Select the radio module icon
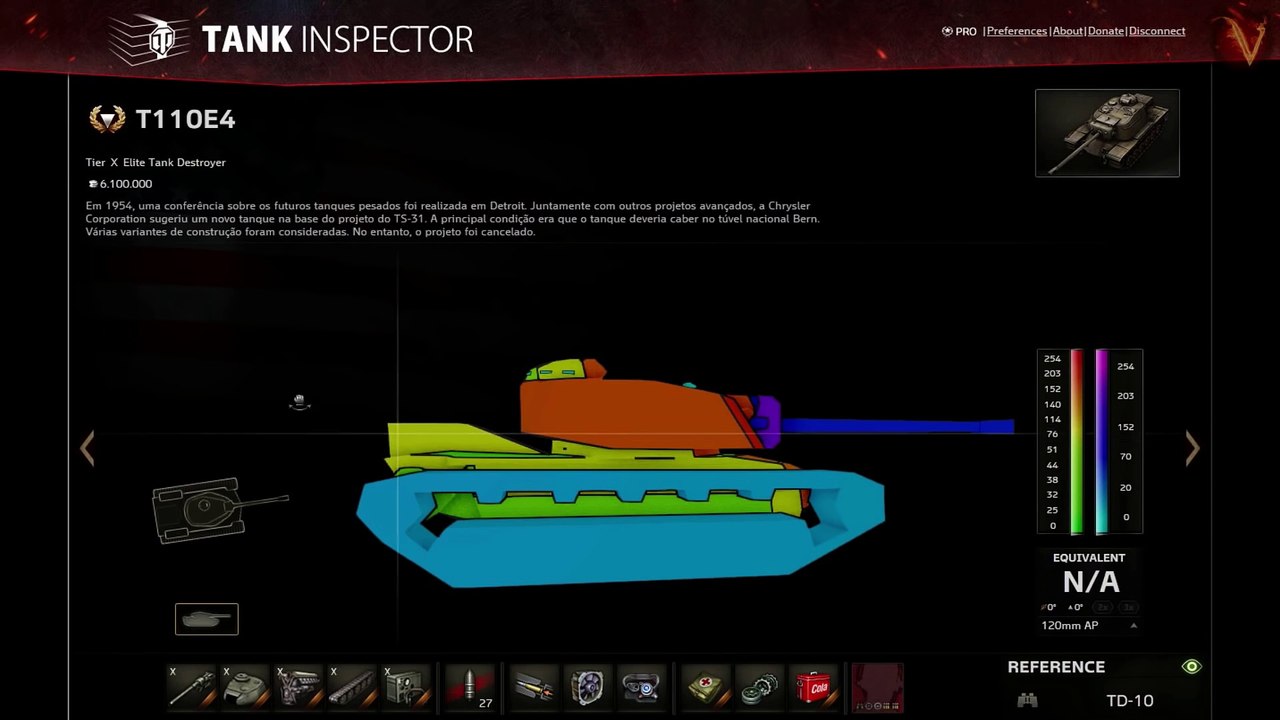1280x720 pixels. 407,687
